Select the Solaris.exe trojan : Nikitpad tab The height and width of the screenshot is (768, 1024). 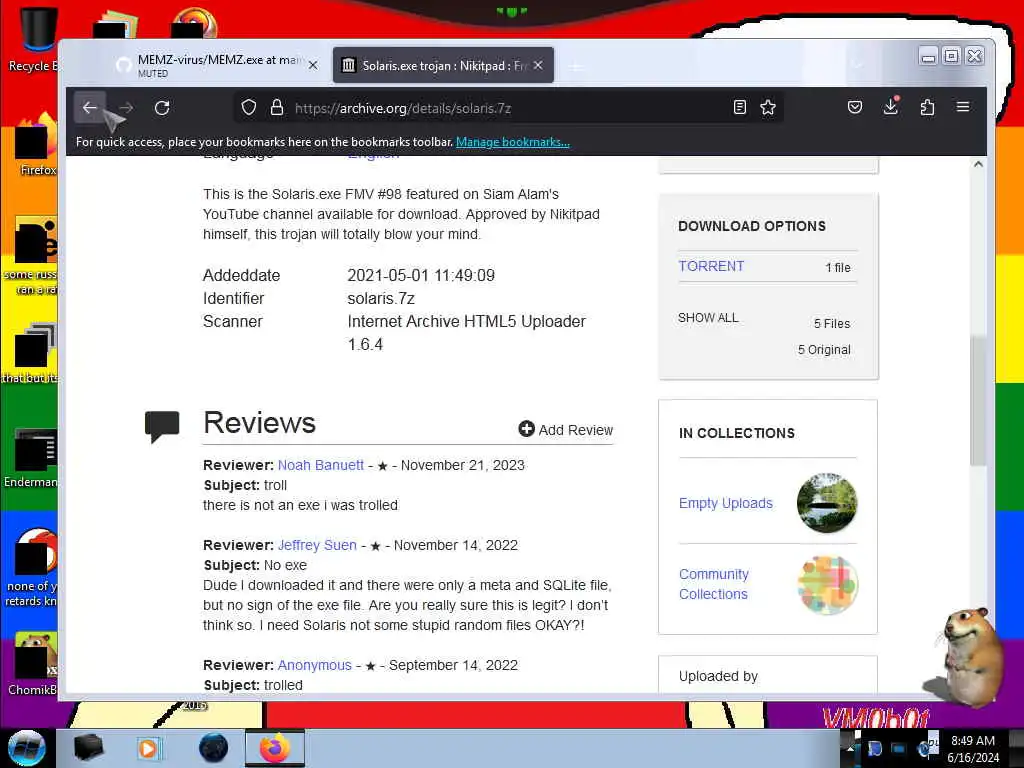(x=443, y=65)
